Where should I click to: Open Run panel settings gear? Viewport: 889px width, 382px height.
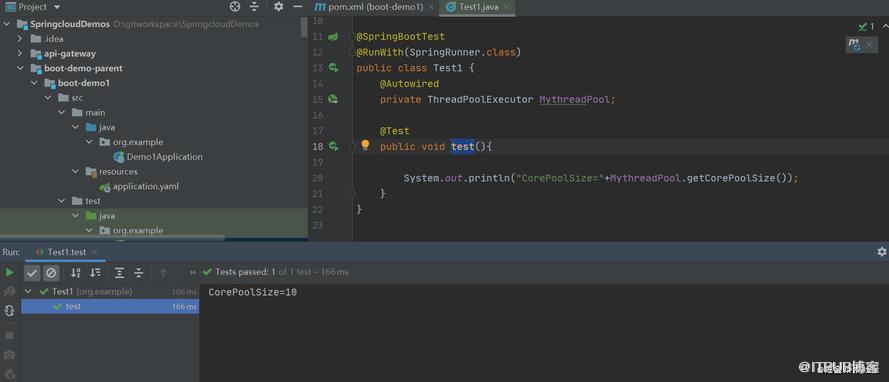[x=882, y=252]
